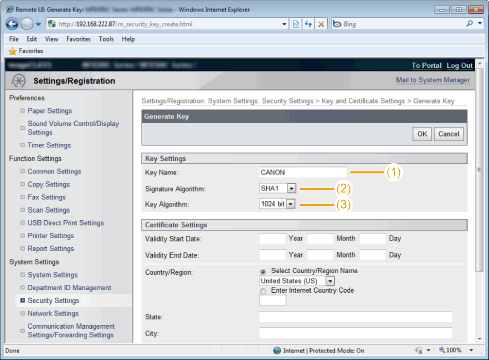Click the Validity End Date Year field
The height and width of the screenshot is (360, 489).
point(272,255)
